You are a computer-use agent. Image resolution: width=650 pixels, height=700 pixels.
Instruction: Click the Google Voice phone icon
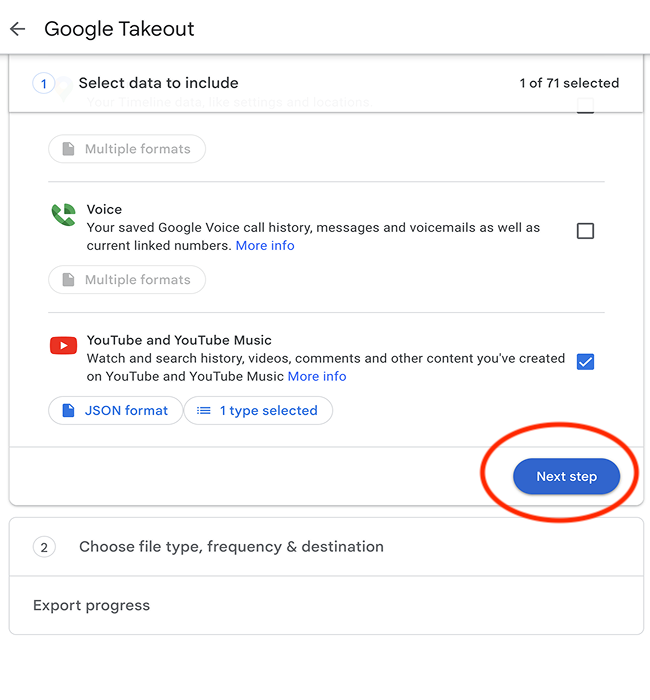[63, 215]
